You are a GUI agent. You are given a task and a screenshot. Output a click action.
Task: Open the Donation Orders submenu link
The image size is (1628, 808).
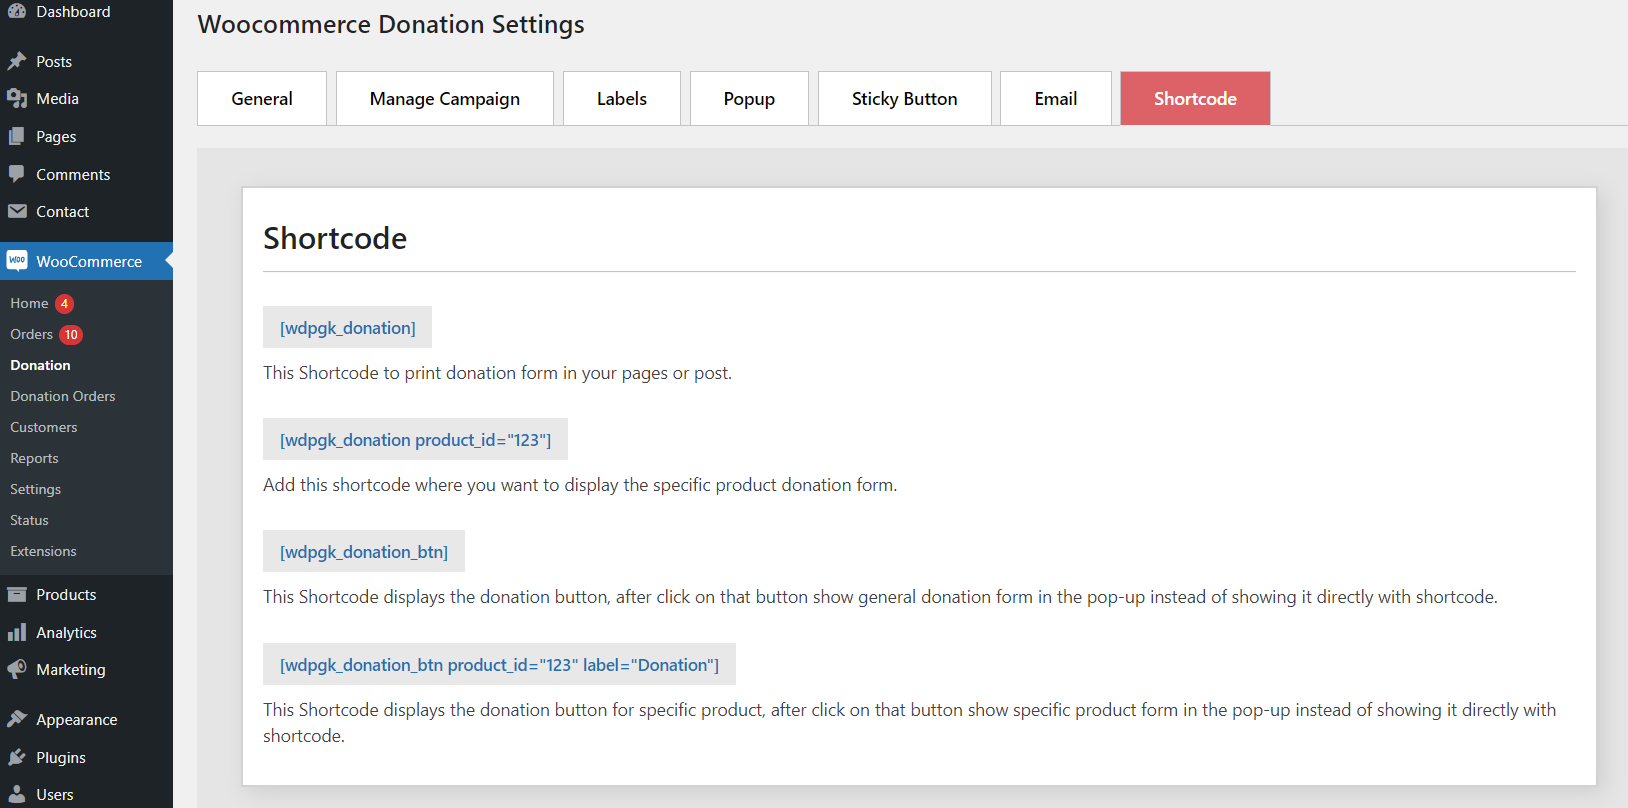tap(63, 396)
